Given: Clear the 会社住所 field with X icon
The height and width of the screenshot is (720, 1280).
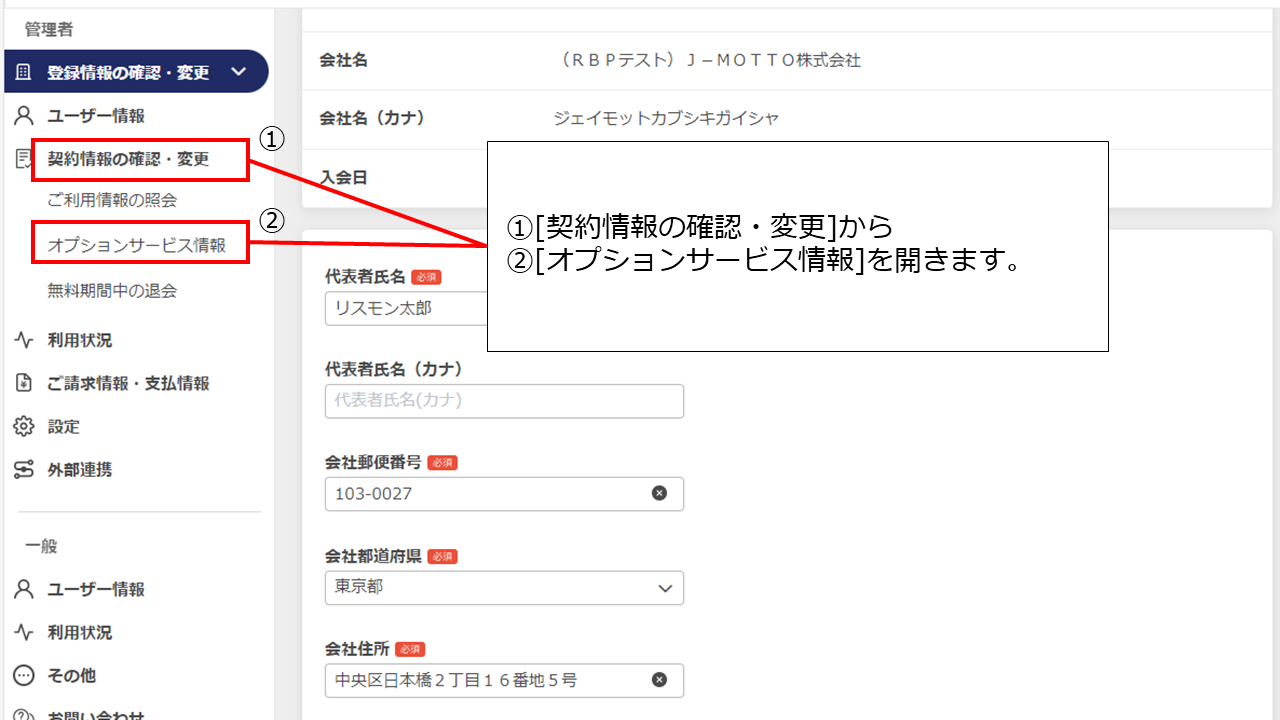Looking at the screenshot, I should point(659,680).
